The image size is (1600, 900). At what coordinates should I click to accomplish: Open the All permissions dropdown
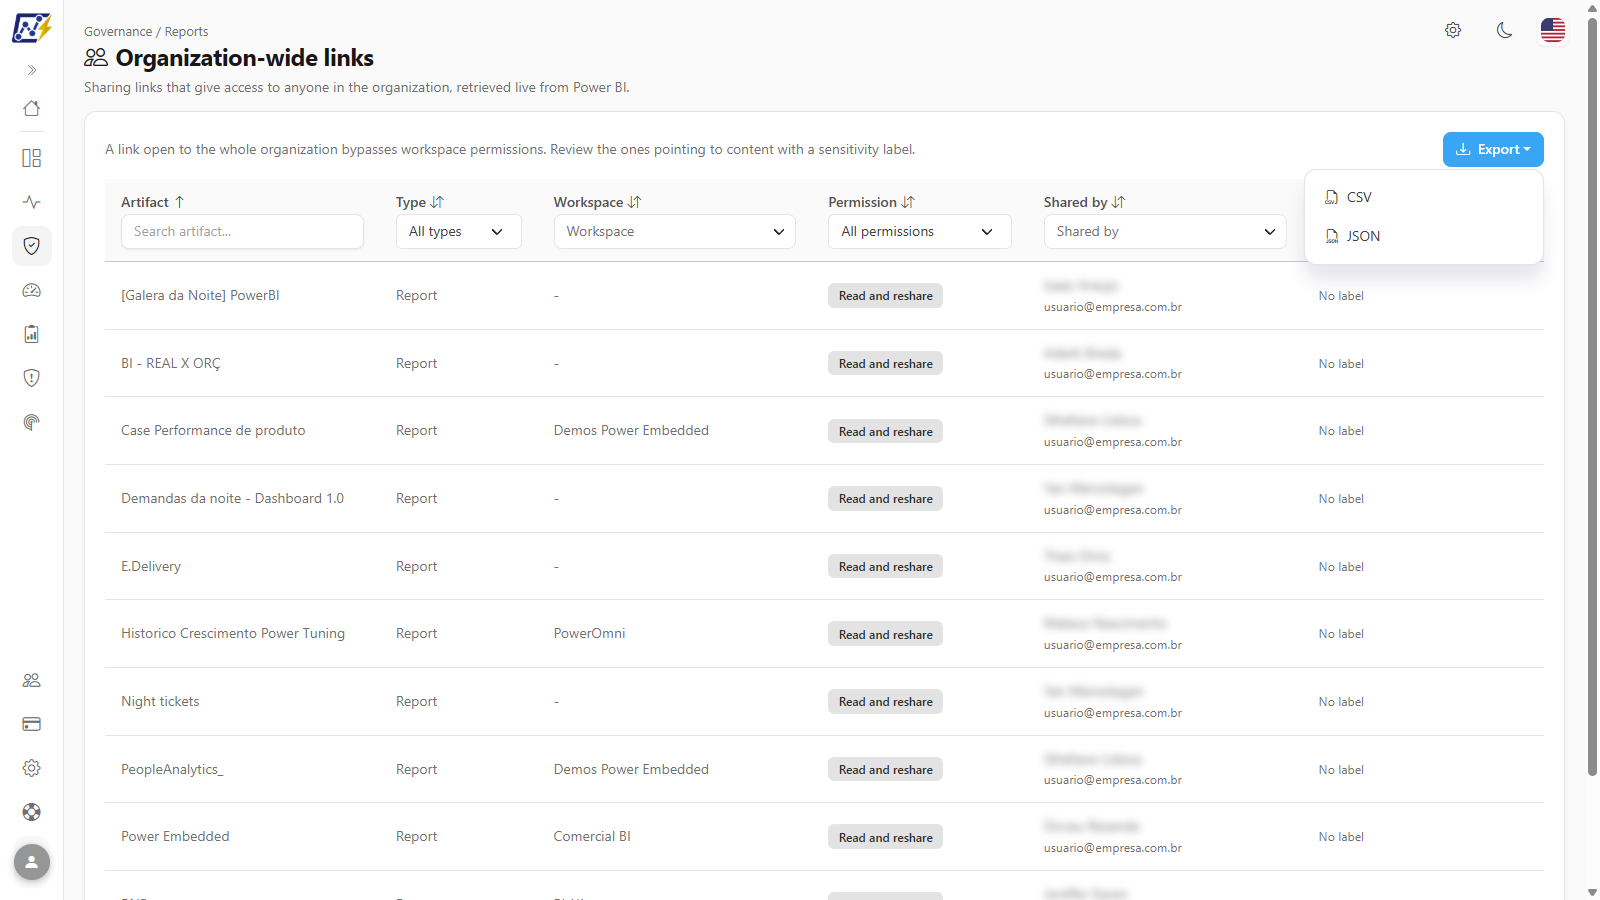(x=919, y=231)
